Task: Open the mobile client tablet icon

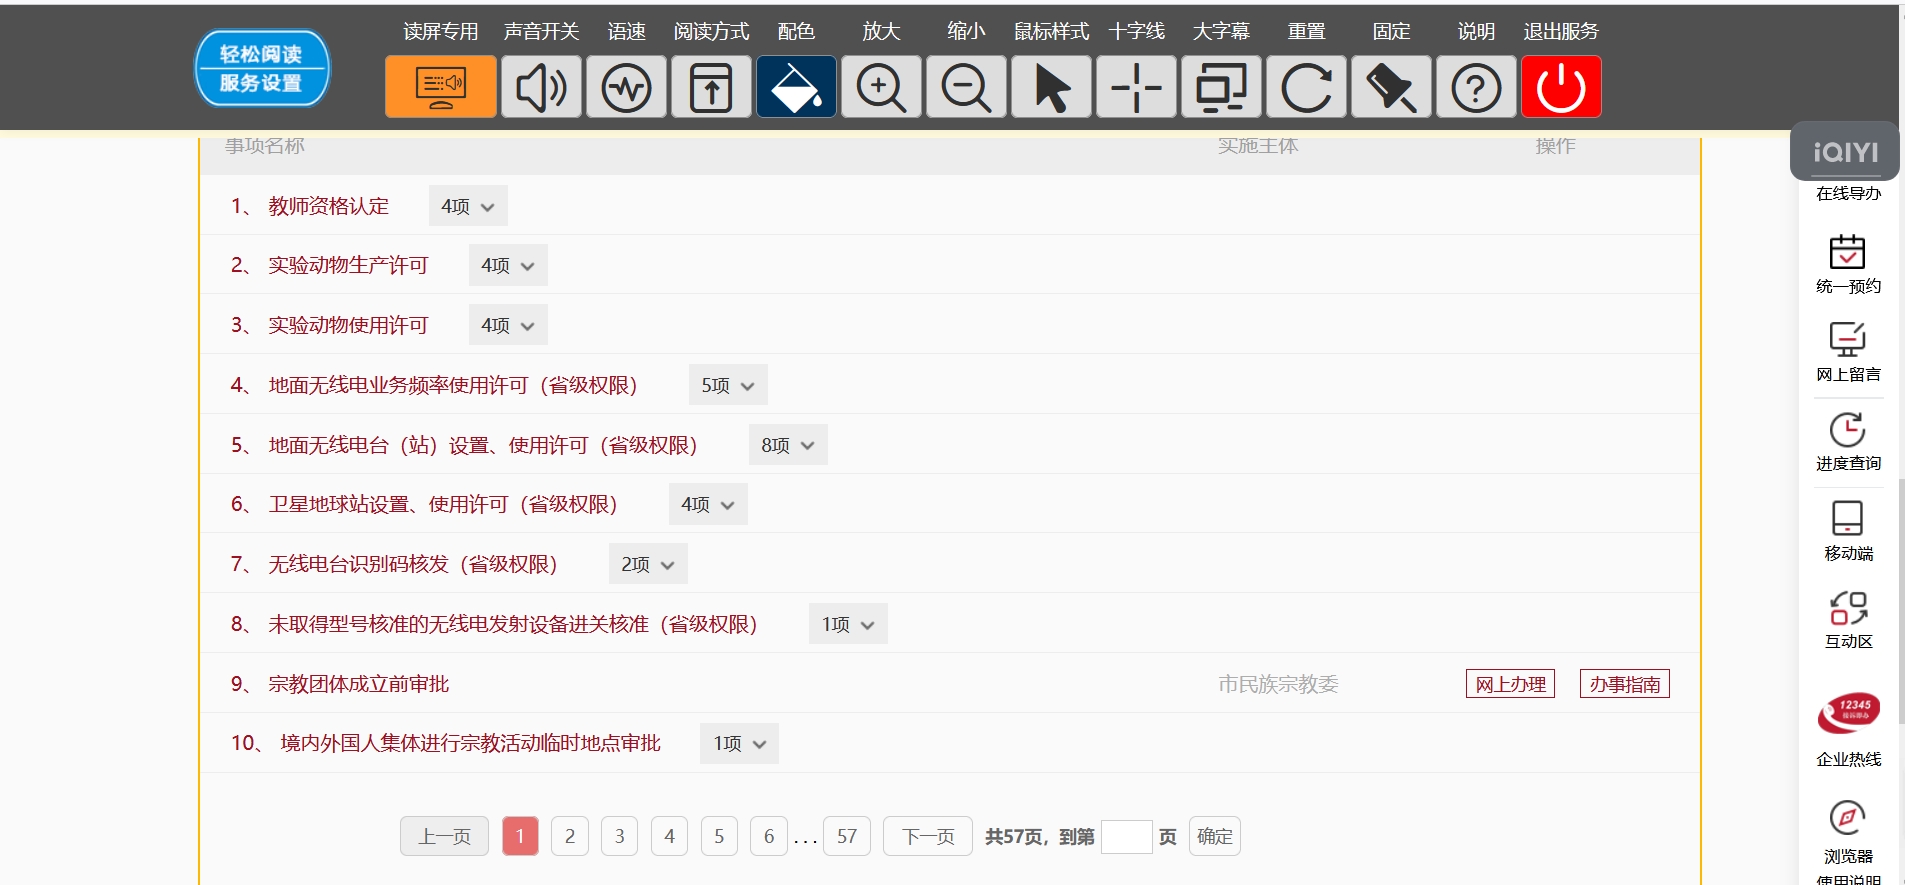Action: coord(1847,518)
